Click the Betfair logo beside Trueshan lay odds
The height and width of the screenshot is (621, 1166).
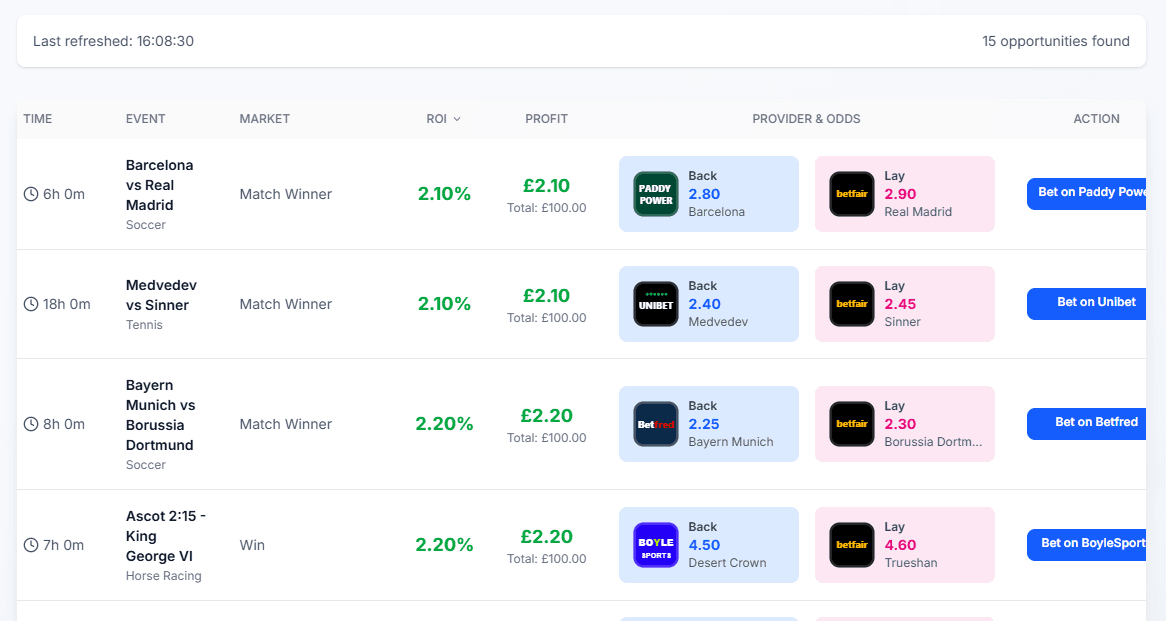[x=851, y=544]
